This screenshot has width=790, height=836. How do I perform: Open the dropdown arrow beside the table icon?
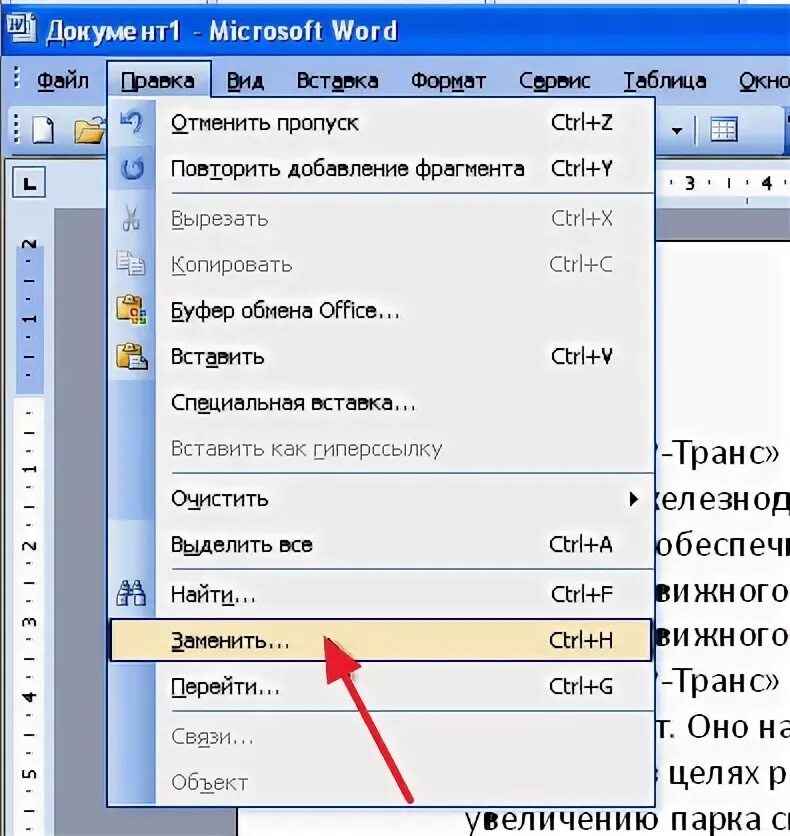click(x=677, y=130)
